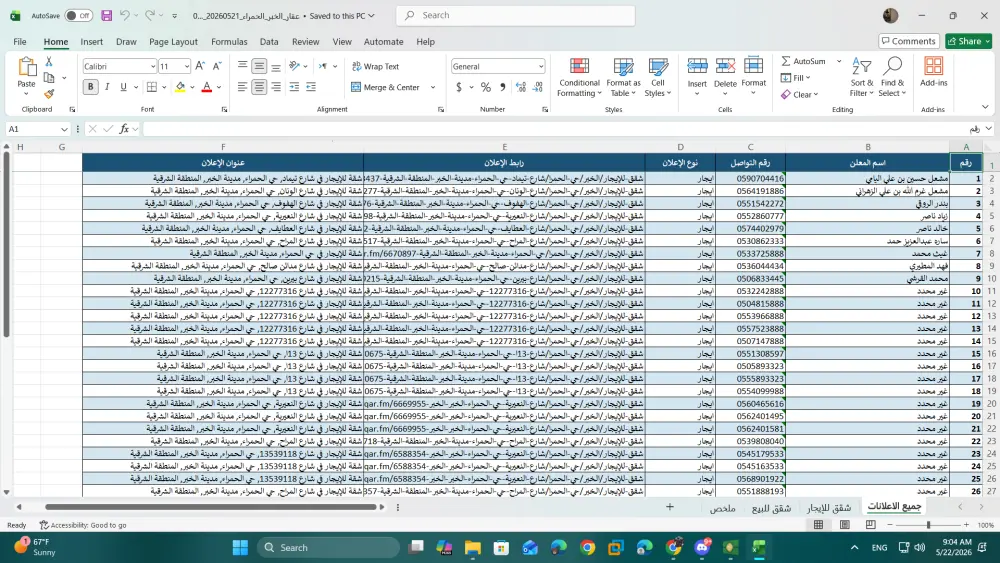
Task: Open the Formulas ribbon tab
Action: (x=229, y=41)
